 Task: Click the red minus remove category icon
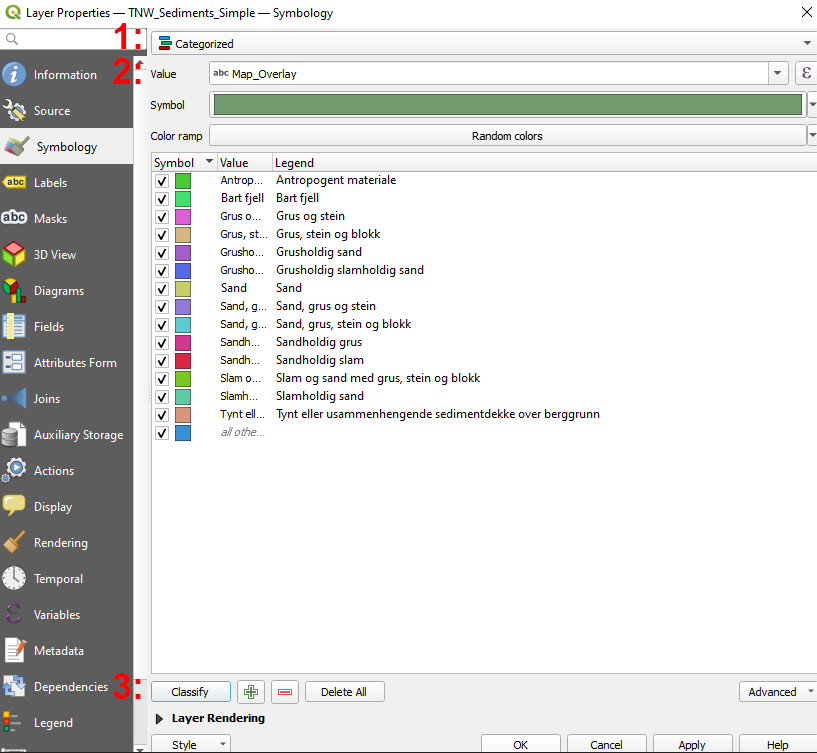(x=284, y=692)
